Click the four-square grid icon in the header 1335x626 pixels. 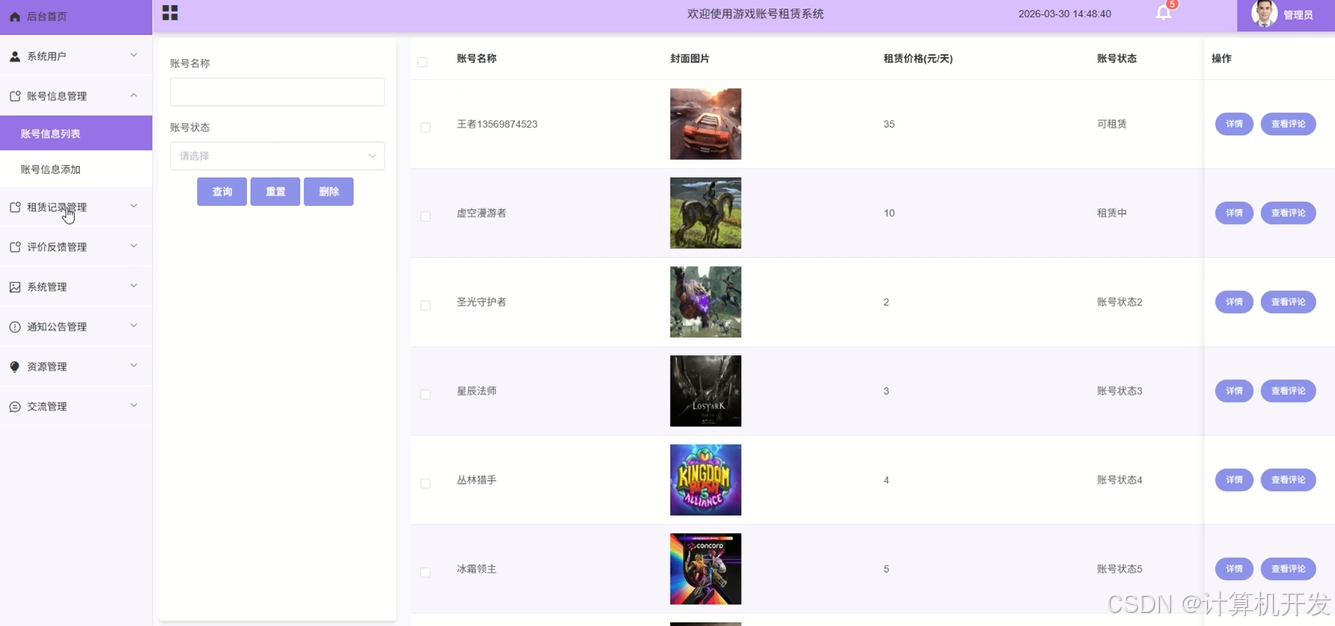coord(170,13)
